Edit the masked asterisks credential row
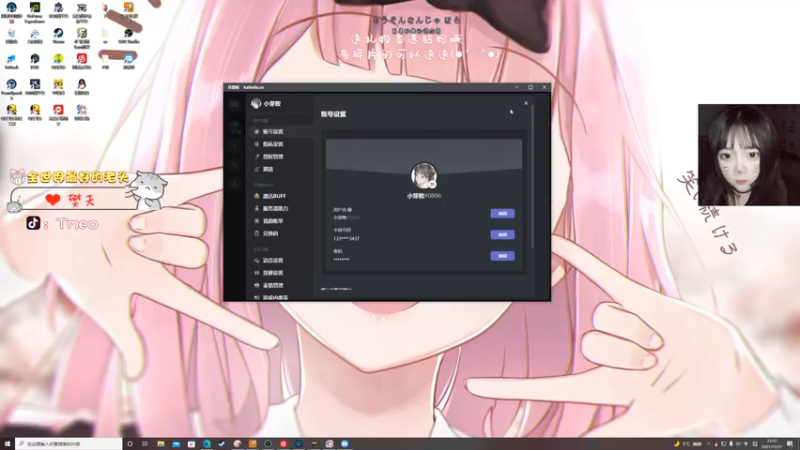800x450 pixels. [502, 256]
